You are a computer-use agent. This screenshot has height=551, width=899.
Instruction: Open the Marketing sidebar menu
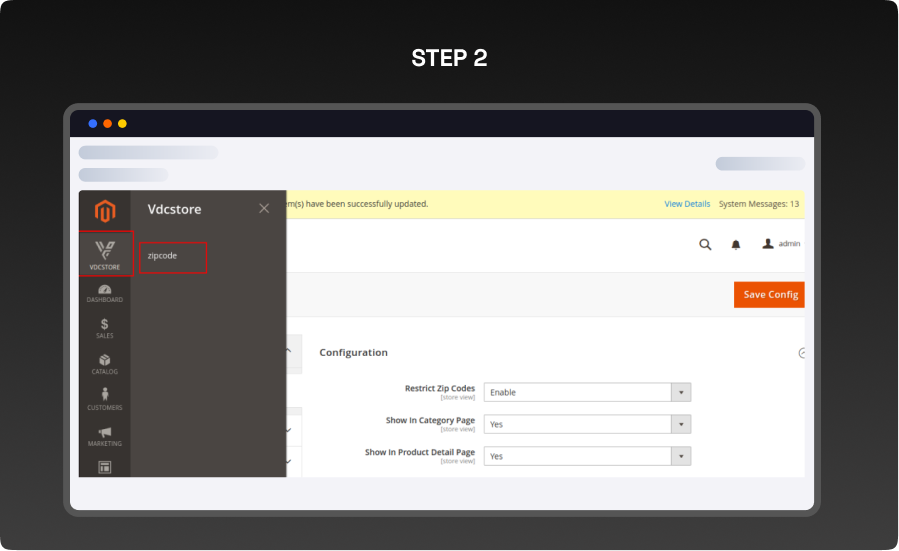pos(105,436)
